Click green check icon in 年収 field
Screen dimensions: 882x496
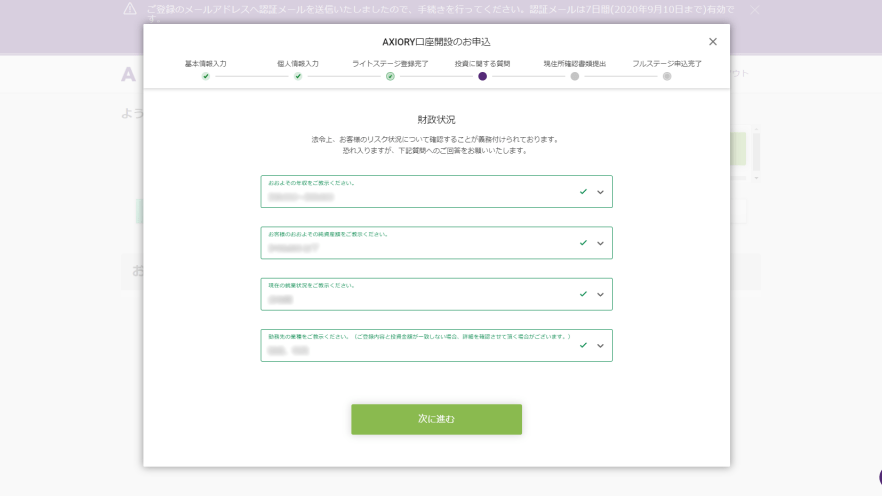tap(583, 192)
